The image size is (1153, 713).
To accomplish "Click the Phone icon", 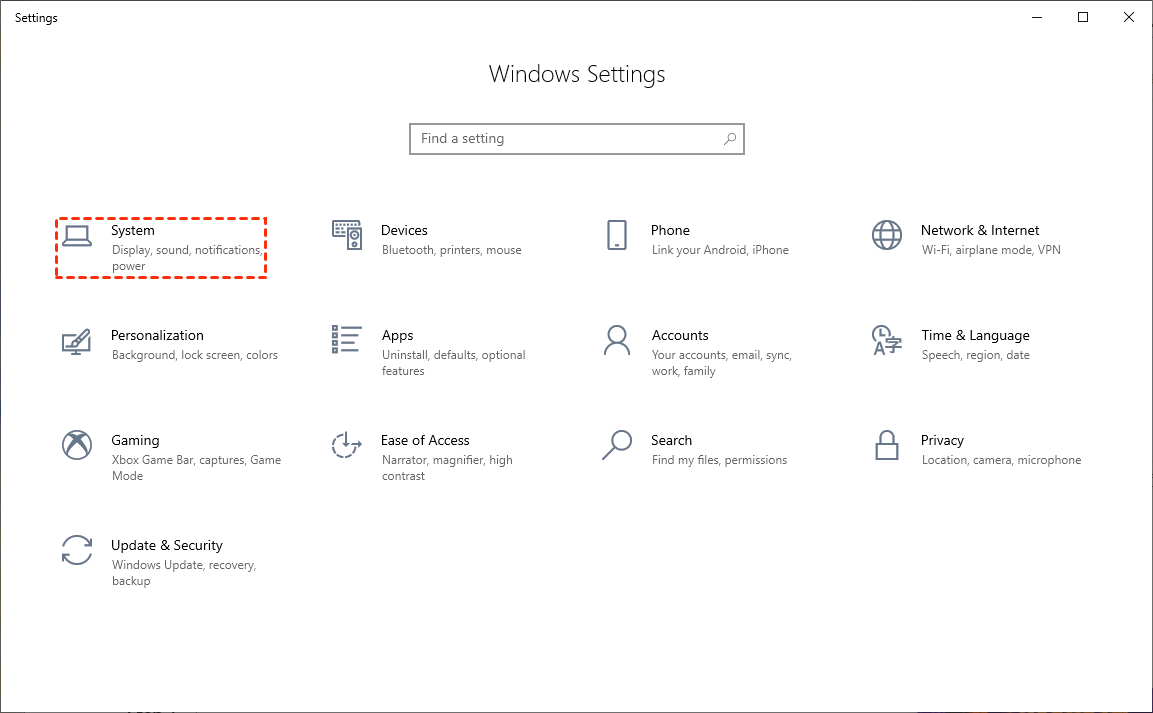I will tap(617, 235).
